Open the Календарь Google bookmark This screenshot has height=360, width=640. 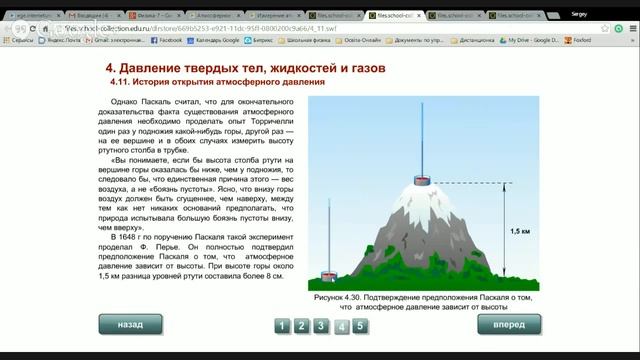pos(213,40)
